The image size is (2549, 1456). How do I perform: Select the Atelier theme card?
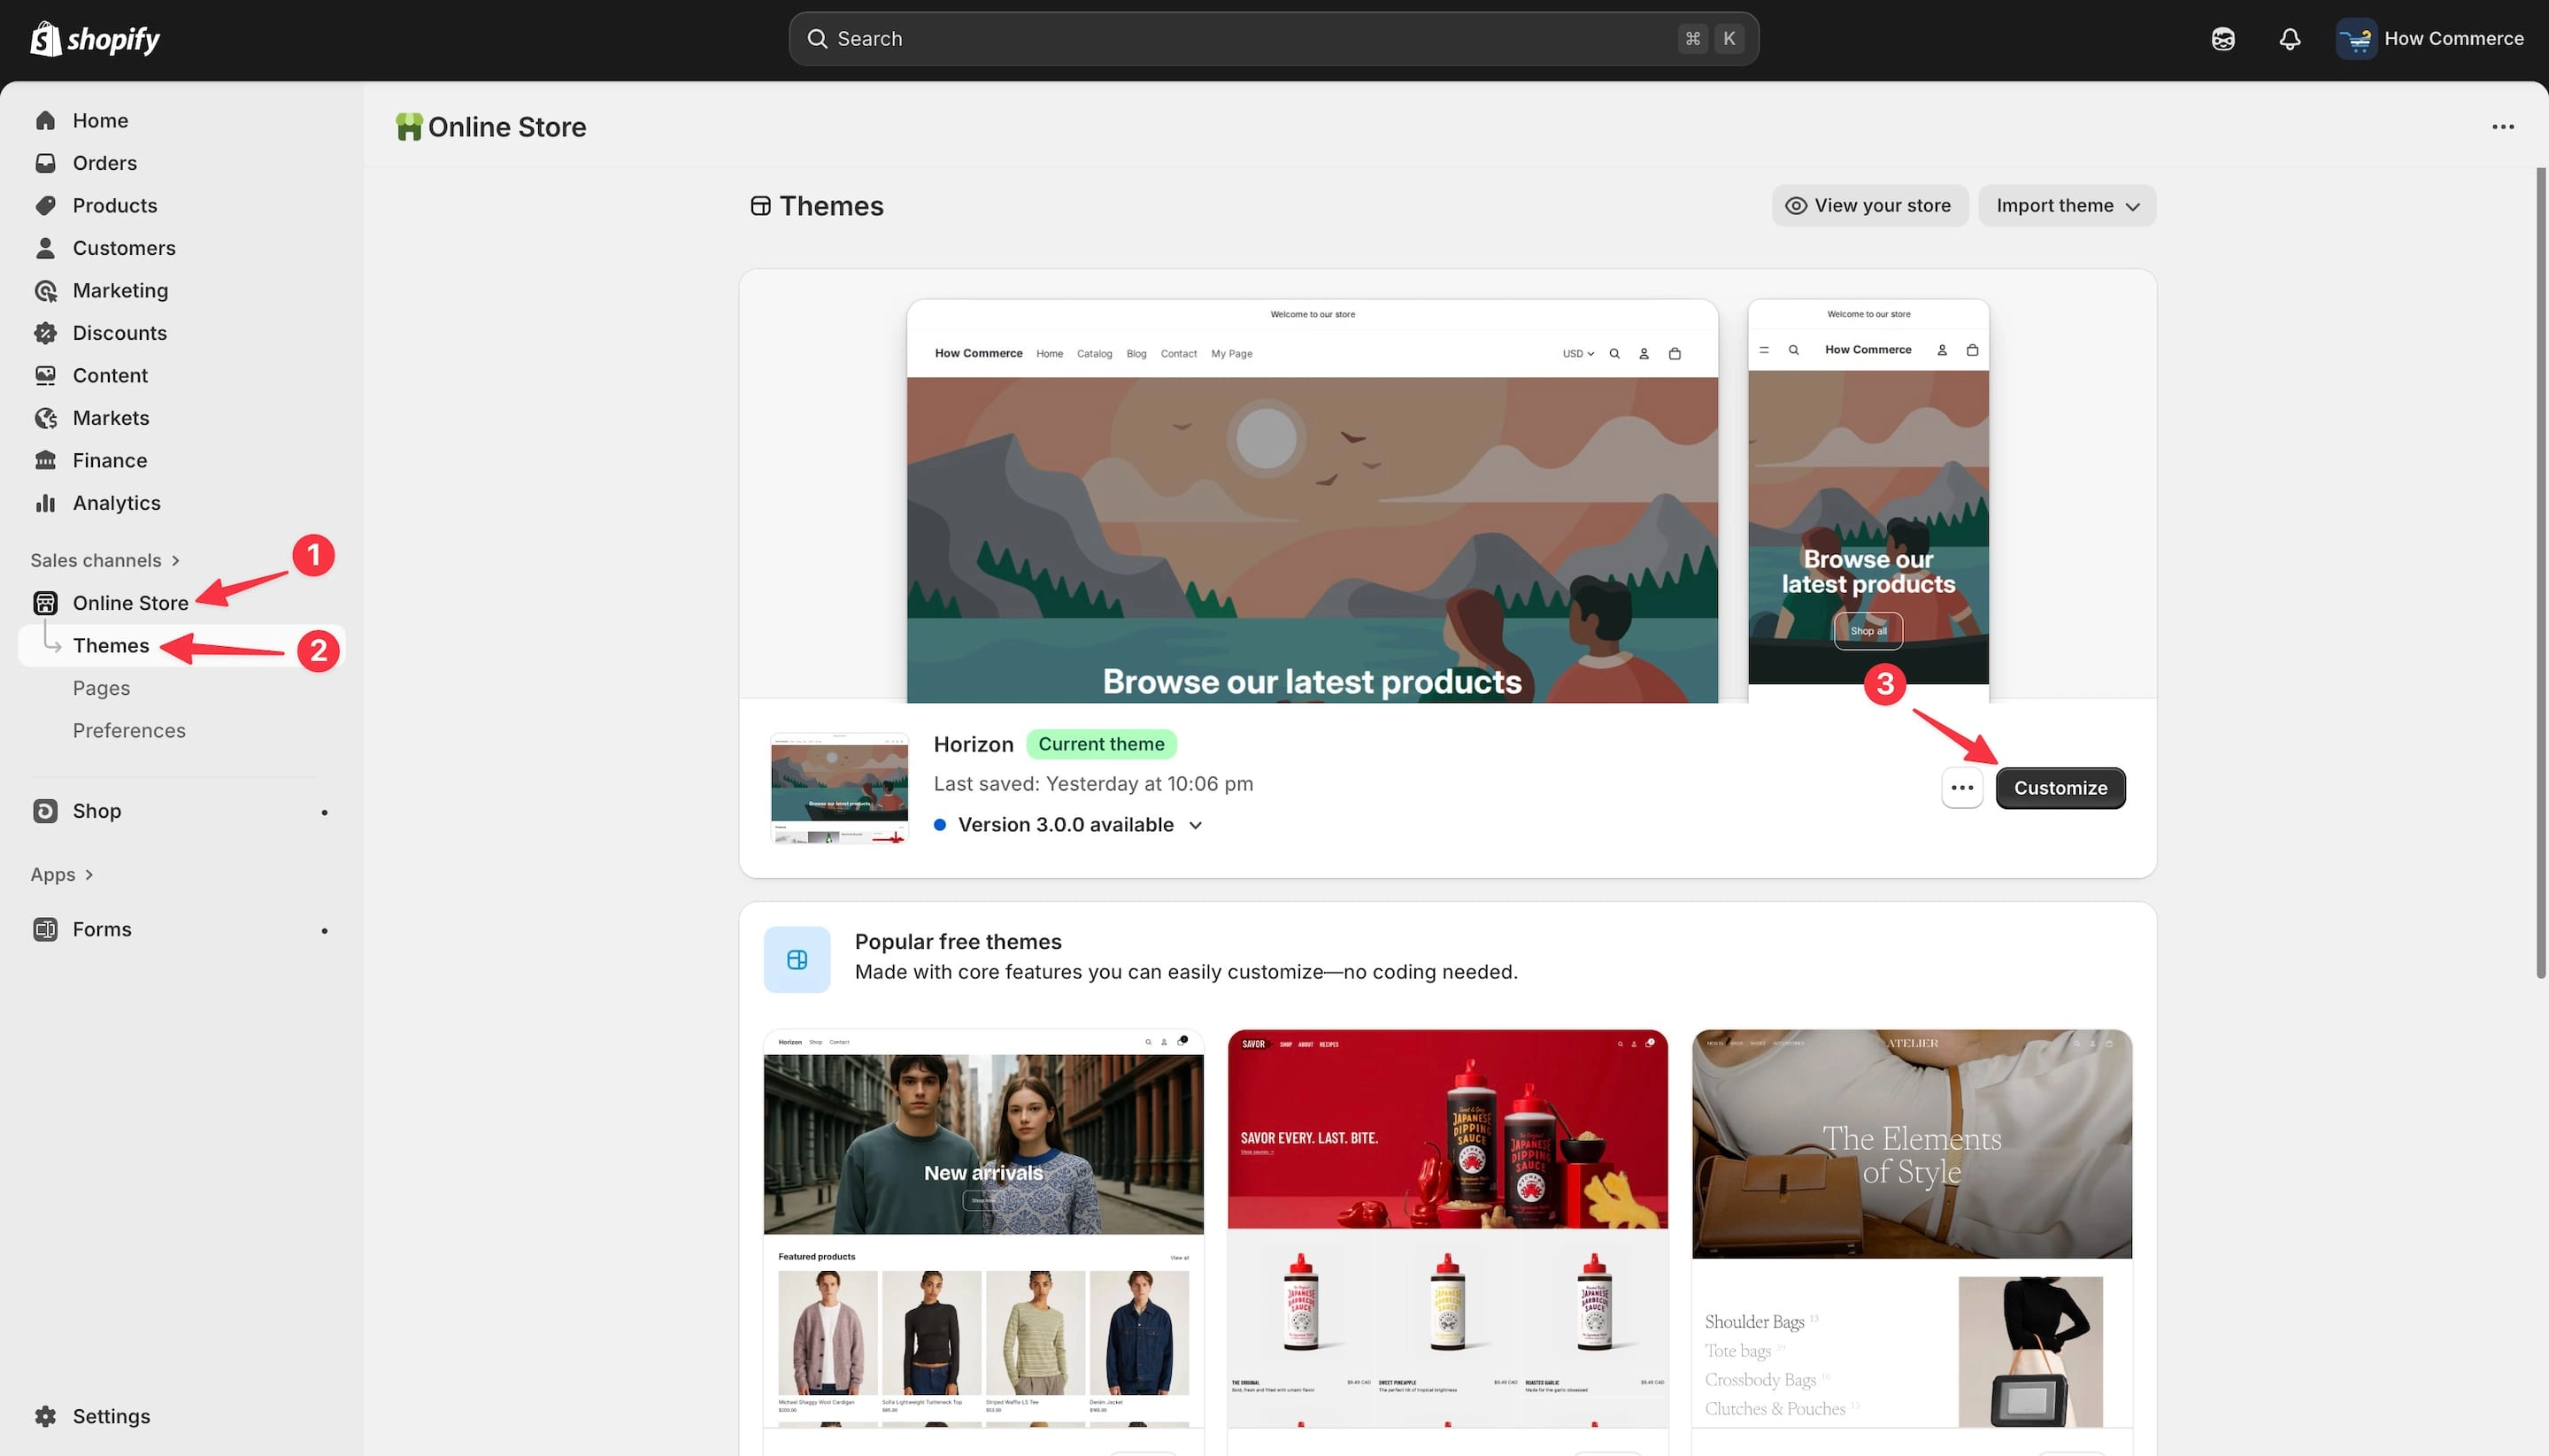point(1911,1228)
